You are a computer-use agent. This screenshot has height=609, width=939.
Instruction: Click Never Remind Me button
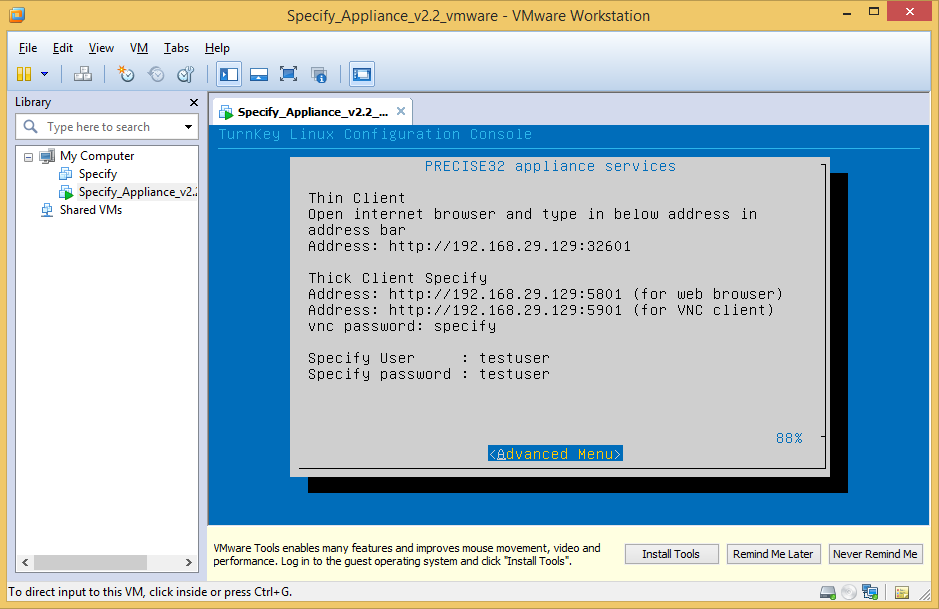point(875,554)
